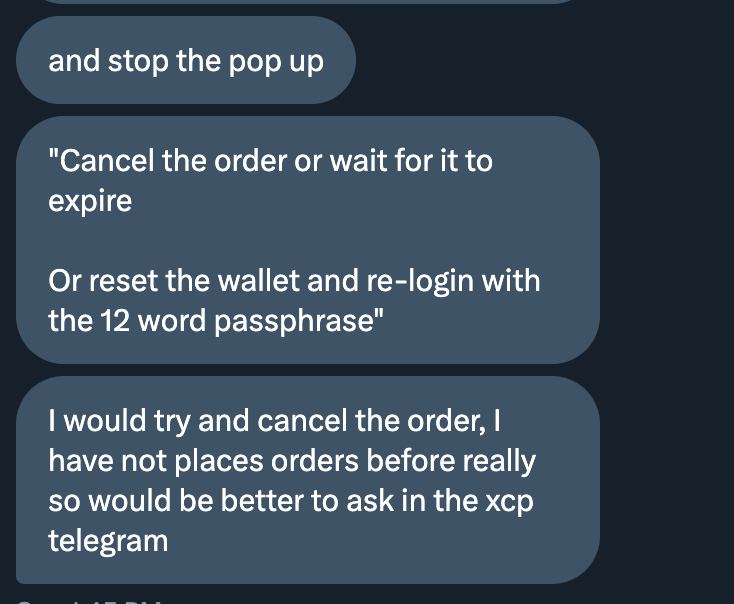This screenshot has width=734, height=604.
Task: Click the word 'really' in the last message
Action: point(499,462)
